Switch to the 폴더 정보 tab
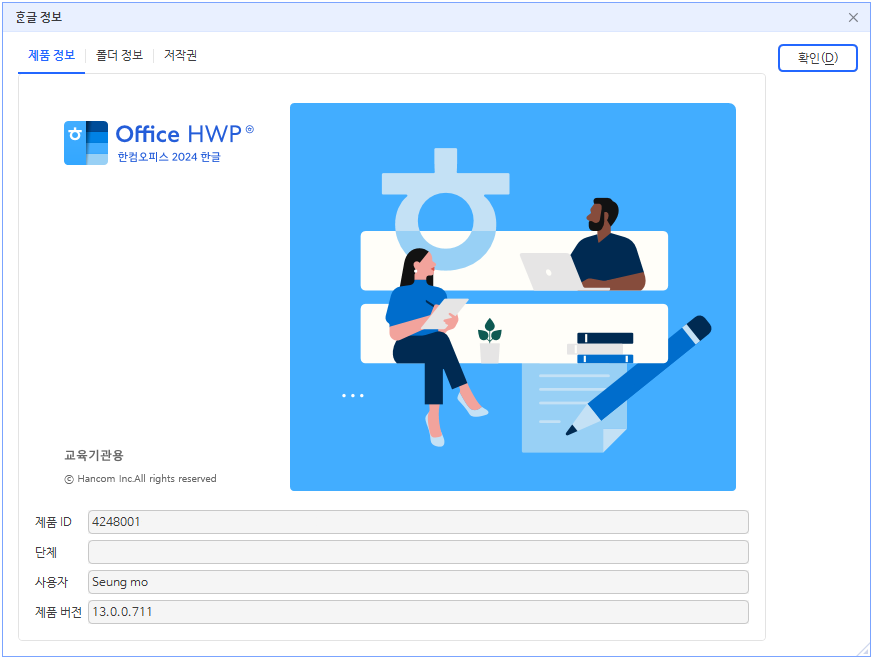 [121, 56]
